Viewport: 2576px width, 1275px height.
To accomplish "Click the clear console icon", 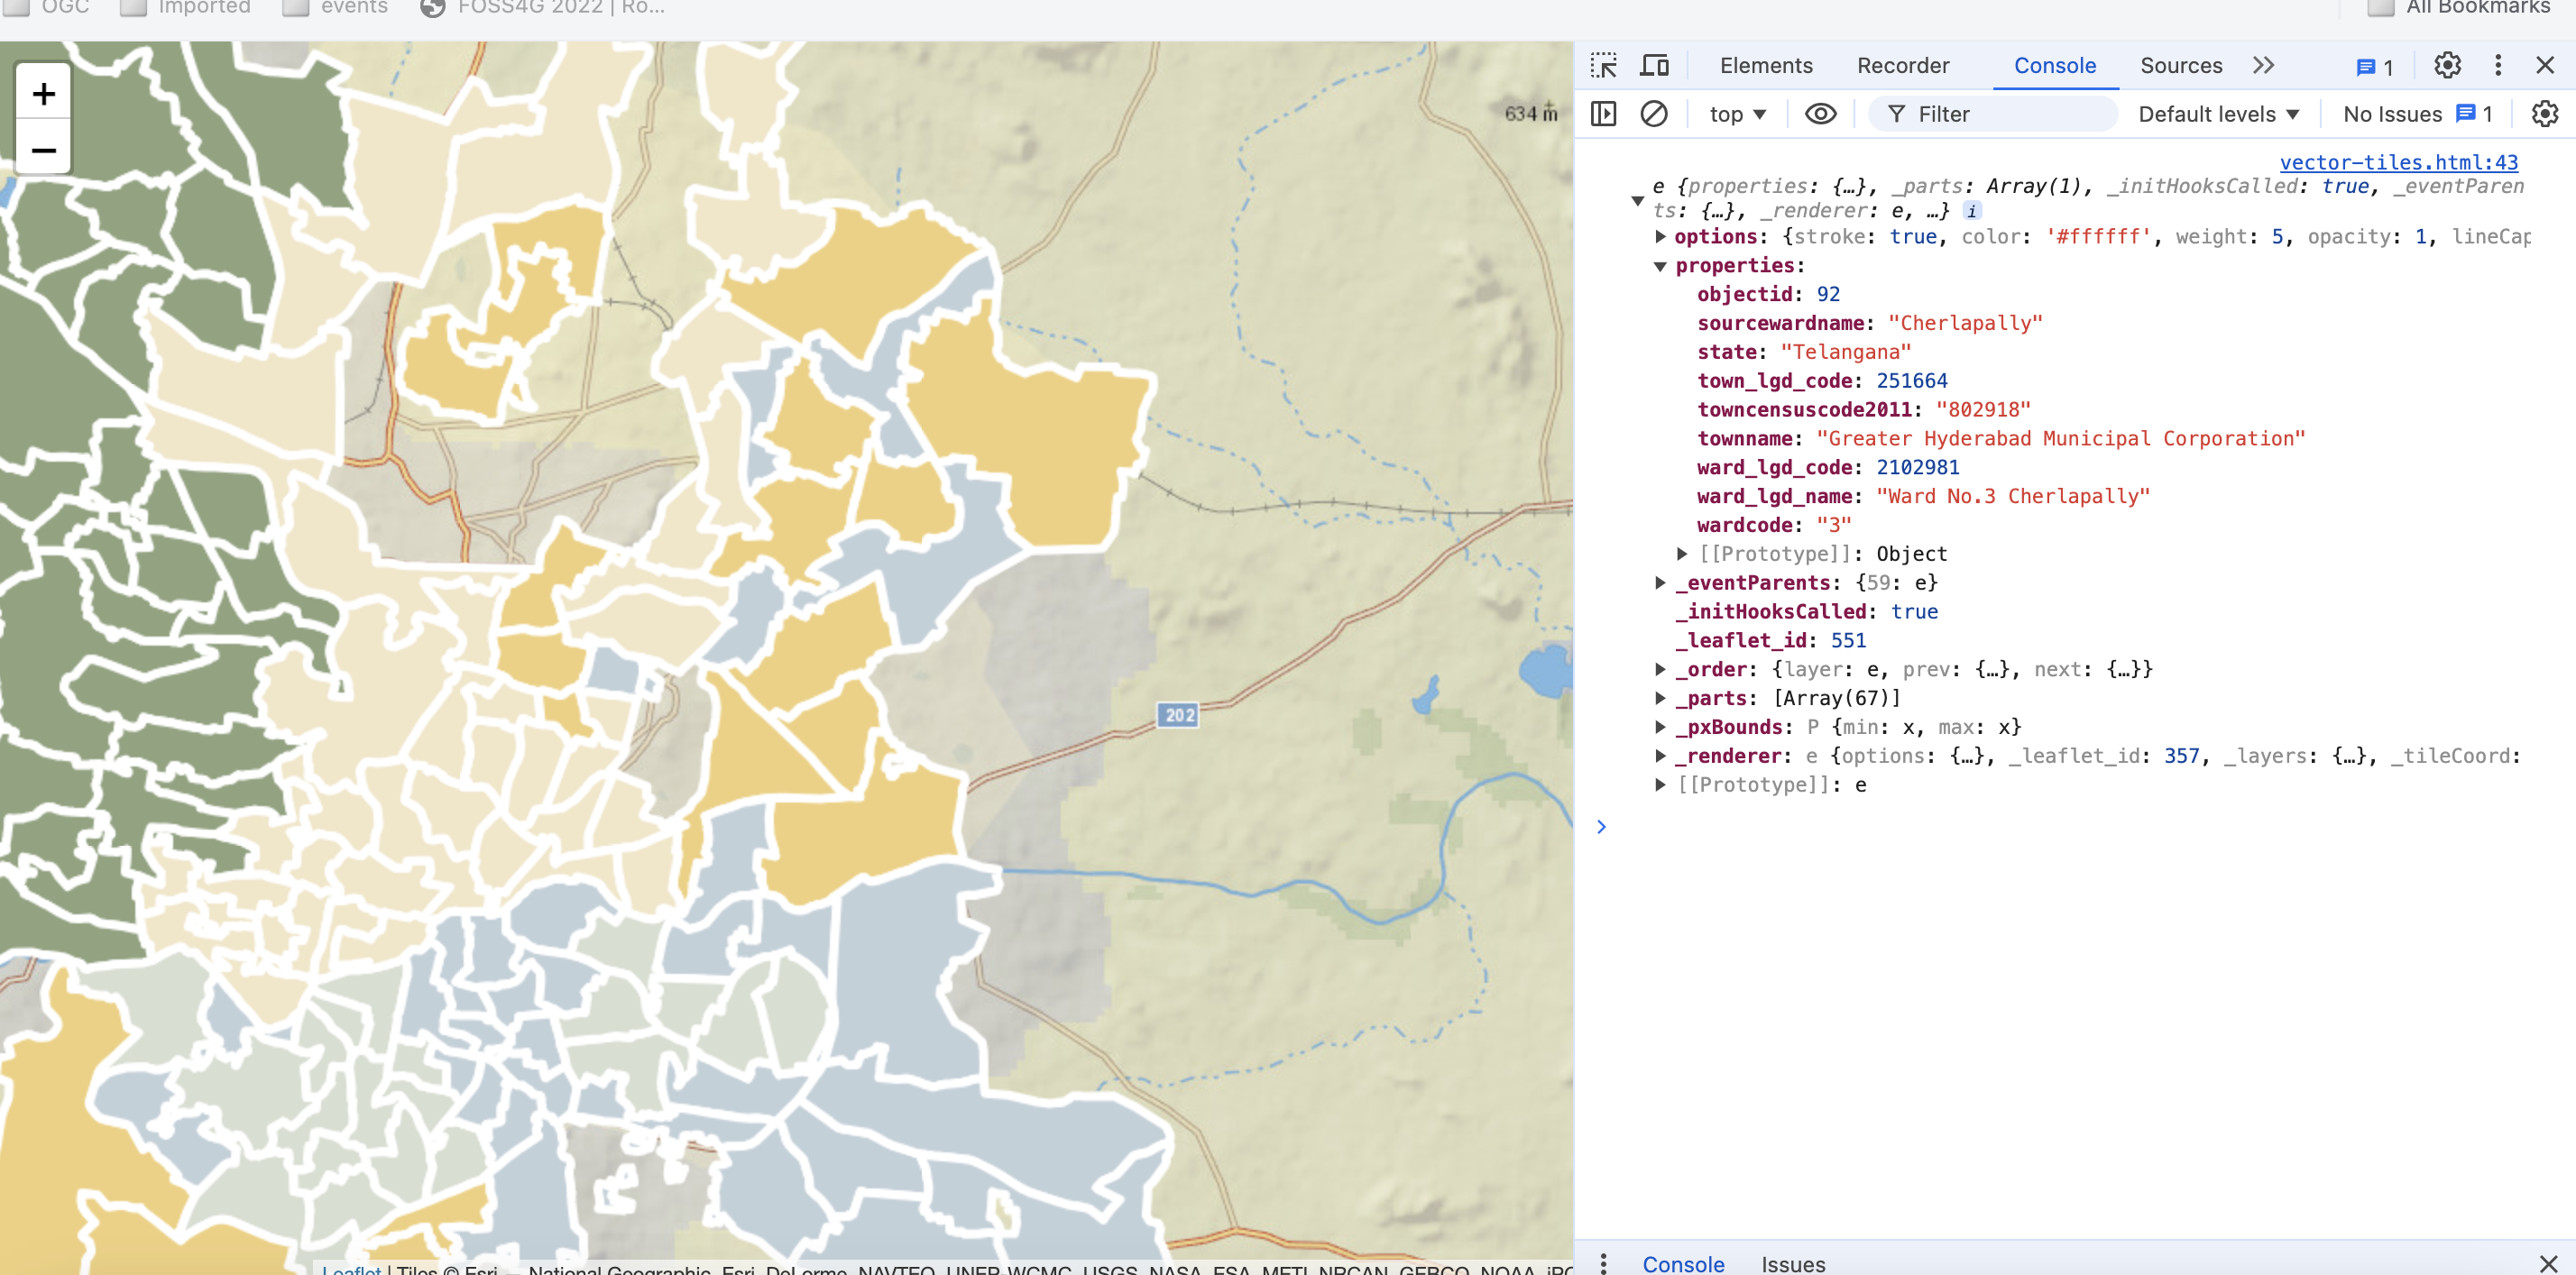I will (x=1654, y=114).
